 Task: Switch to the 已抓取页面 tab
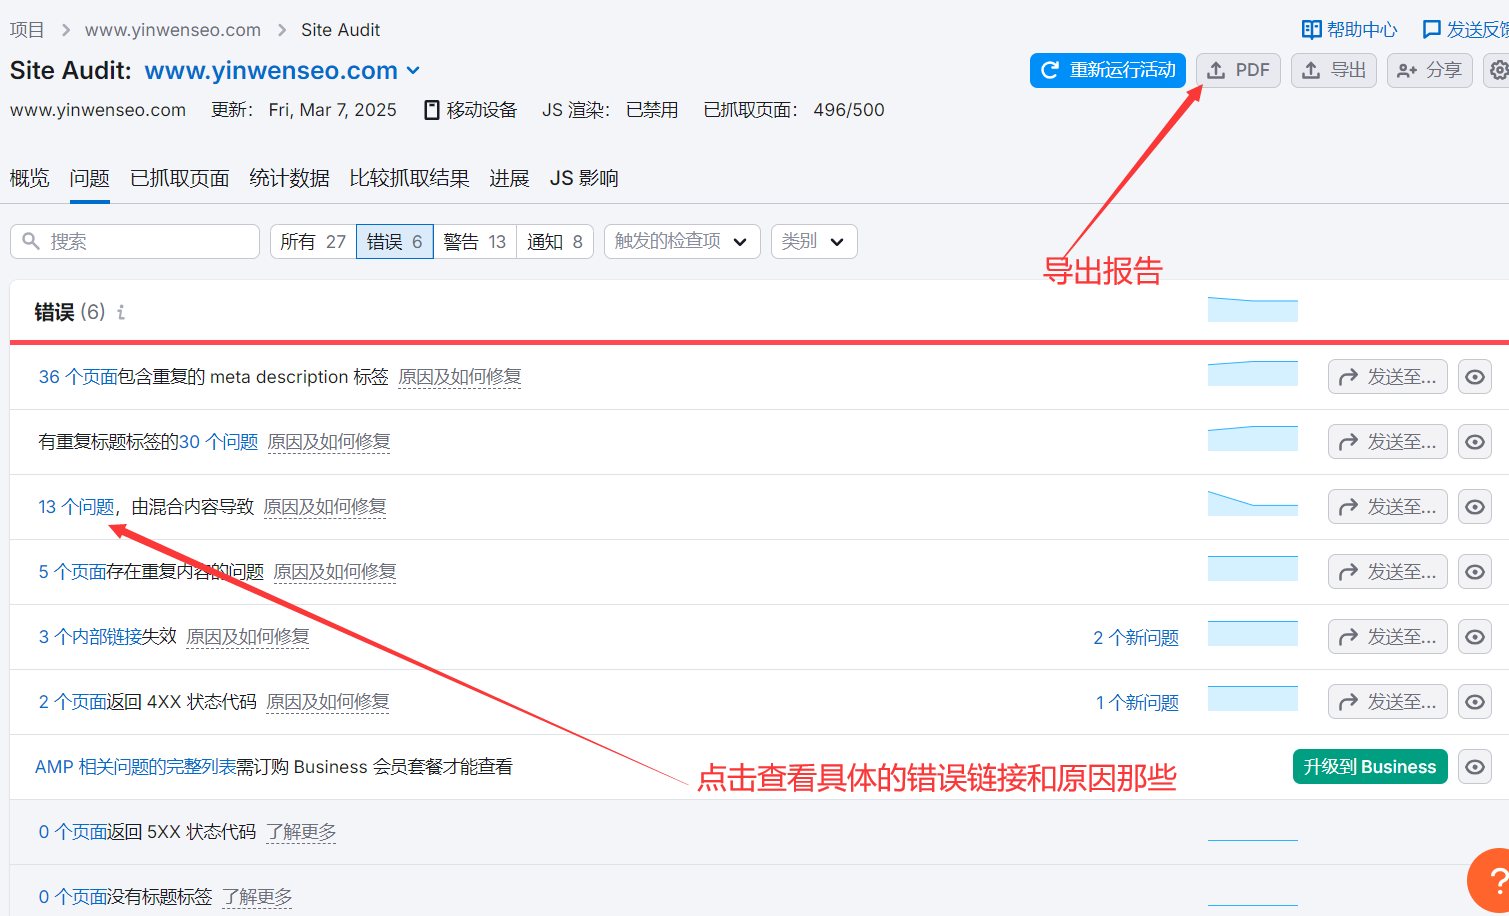pos(180,178)
